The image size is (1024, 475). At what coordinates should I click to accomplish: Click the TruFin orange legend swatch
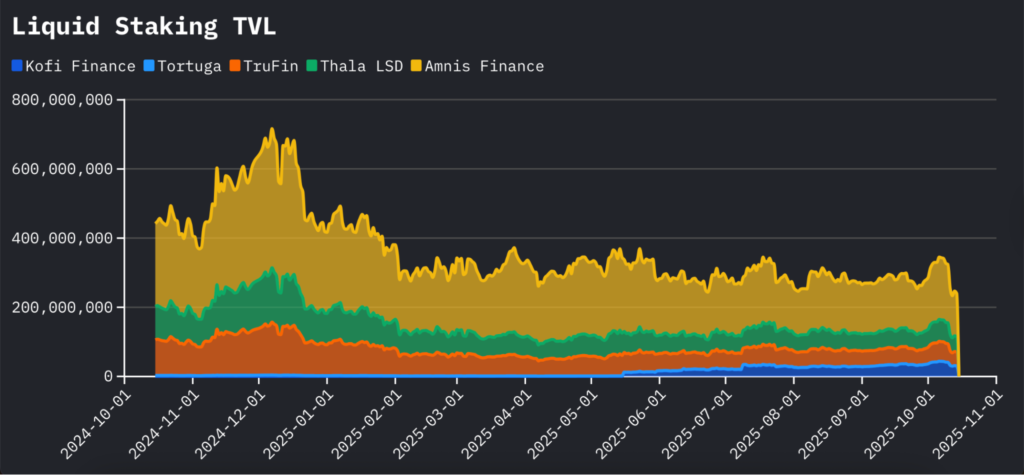pos(234,66)
